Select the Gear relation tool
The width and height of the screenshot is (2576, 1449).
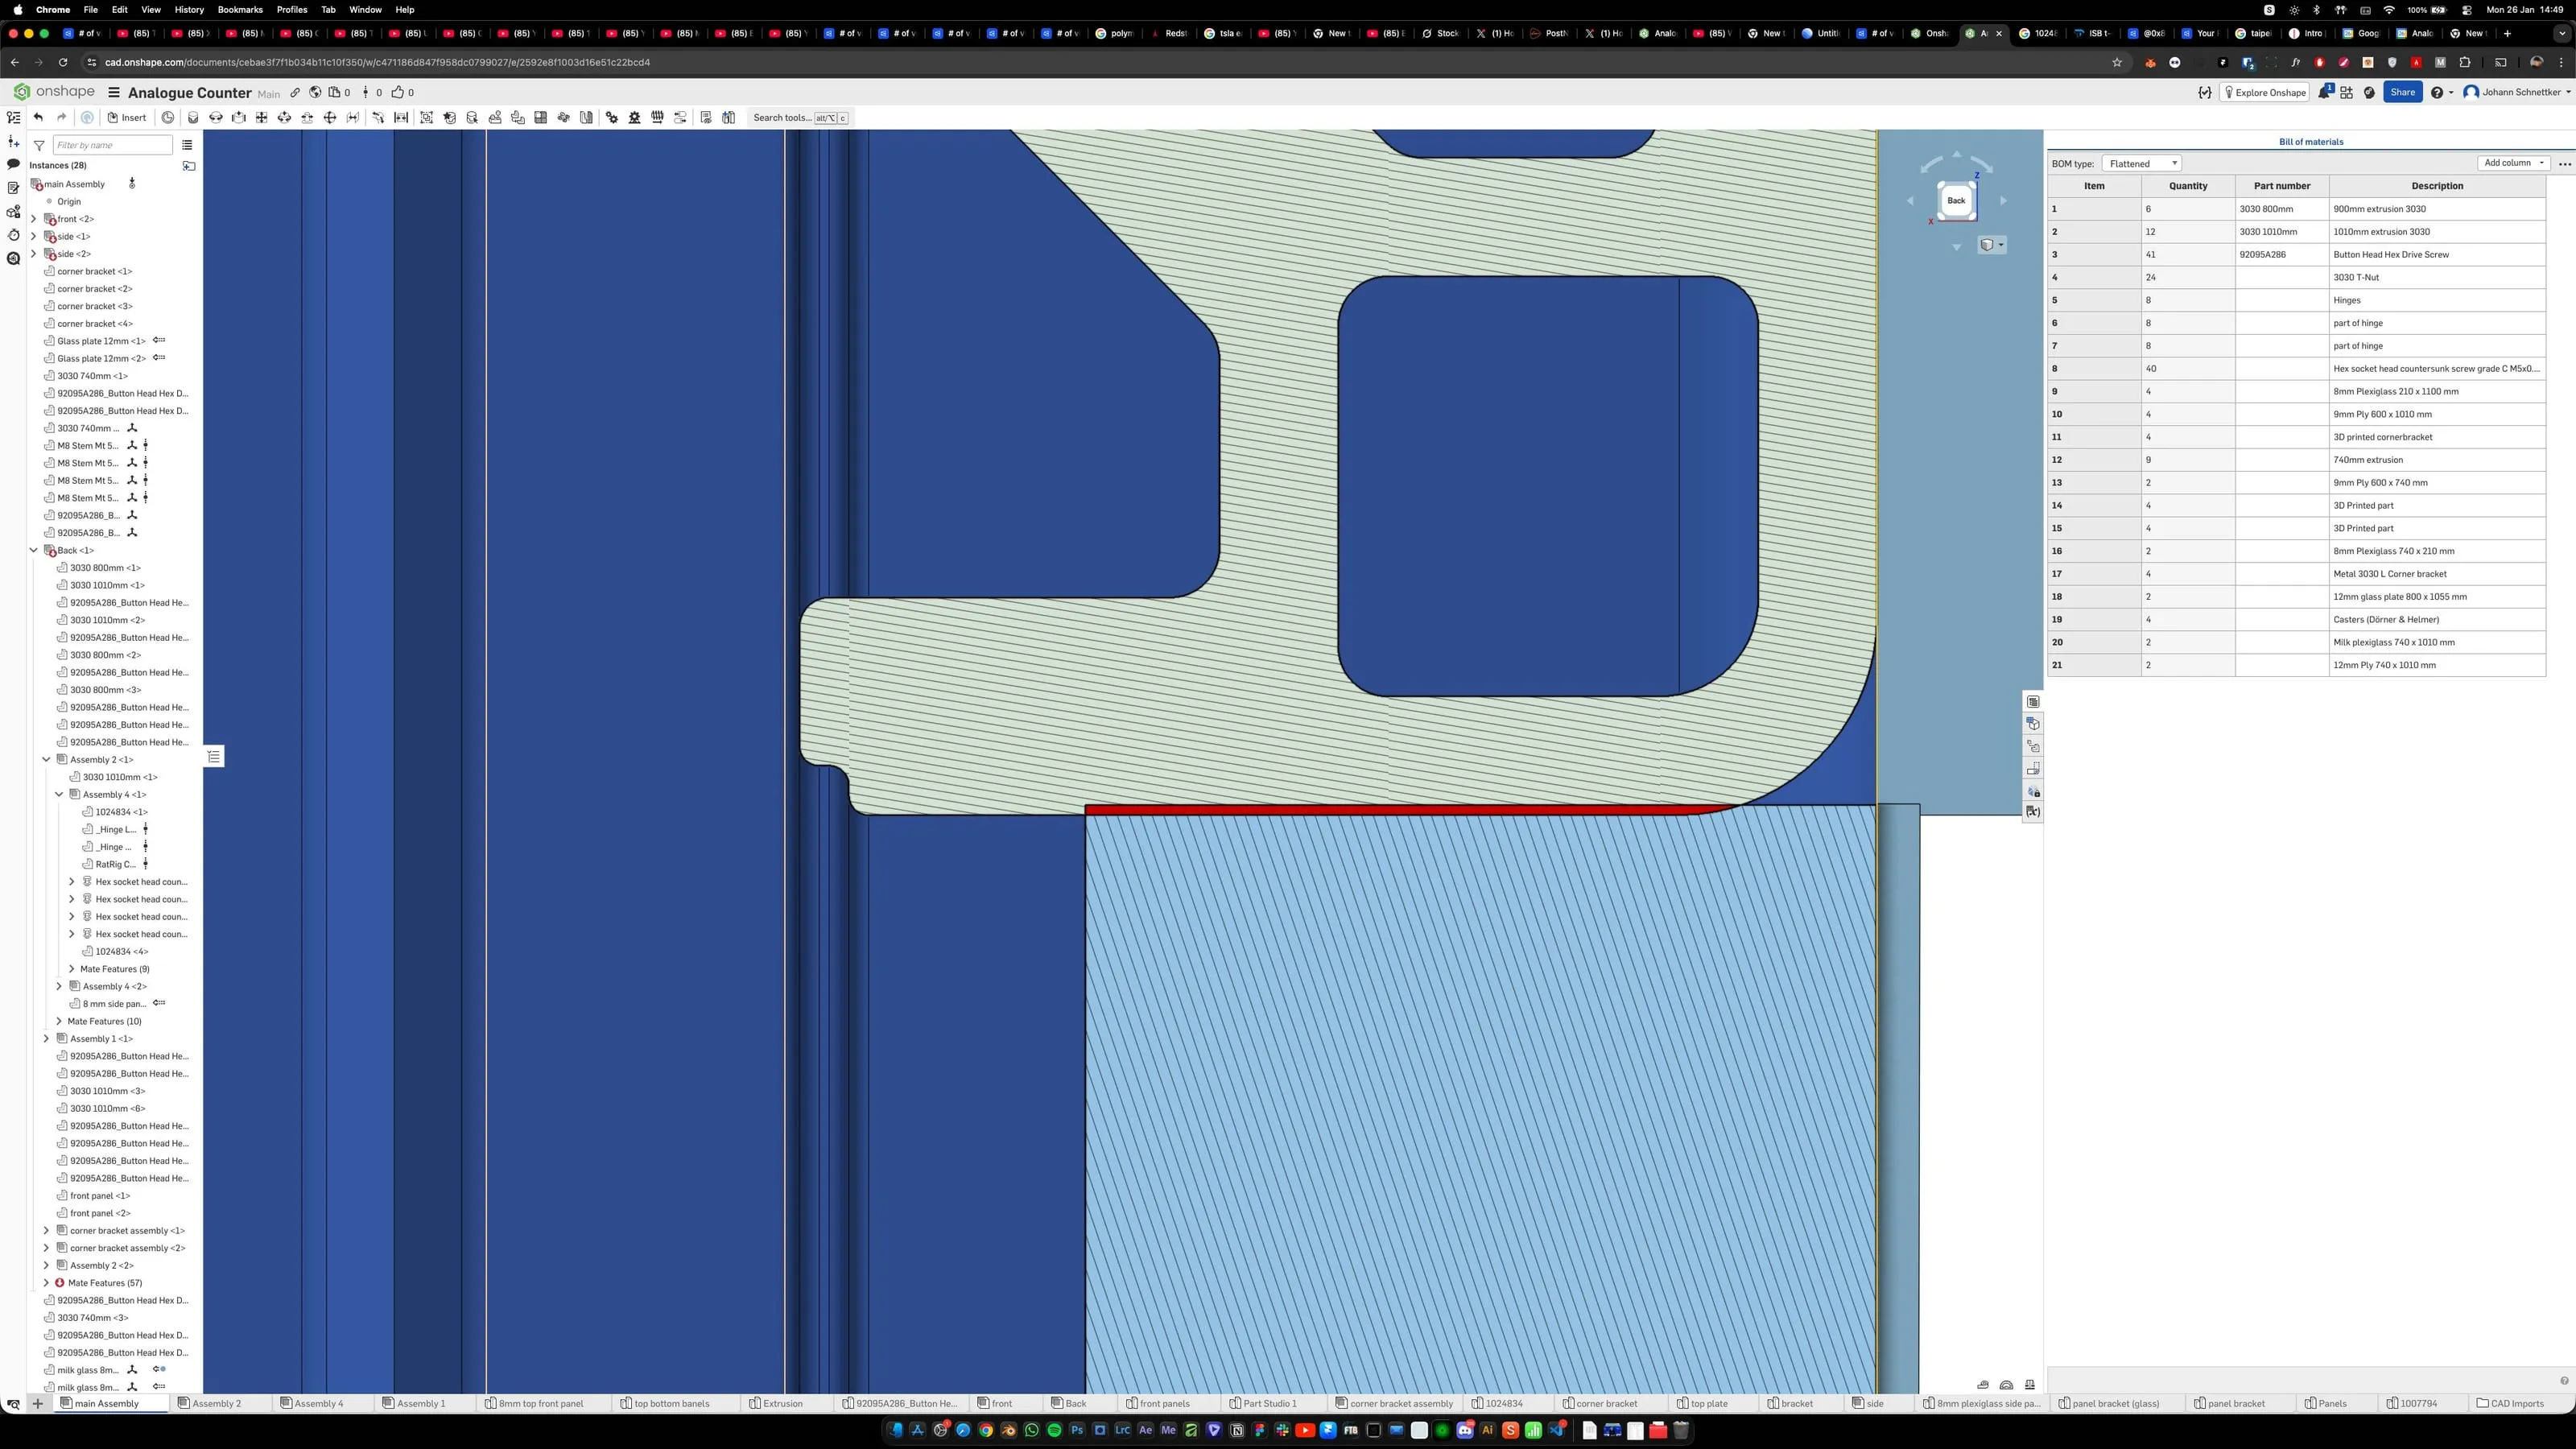(x=612, y=117)
